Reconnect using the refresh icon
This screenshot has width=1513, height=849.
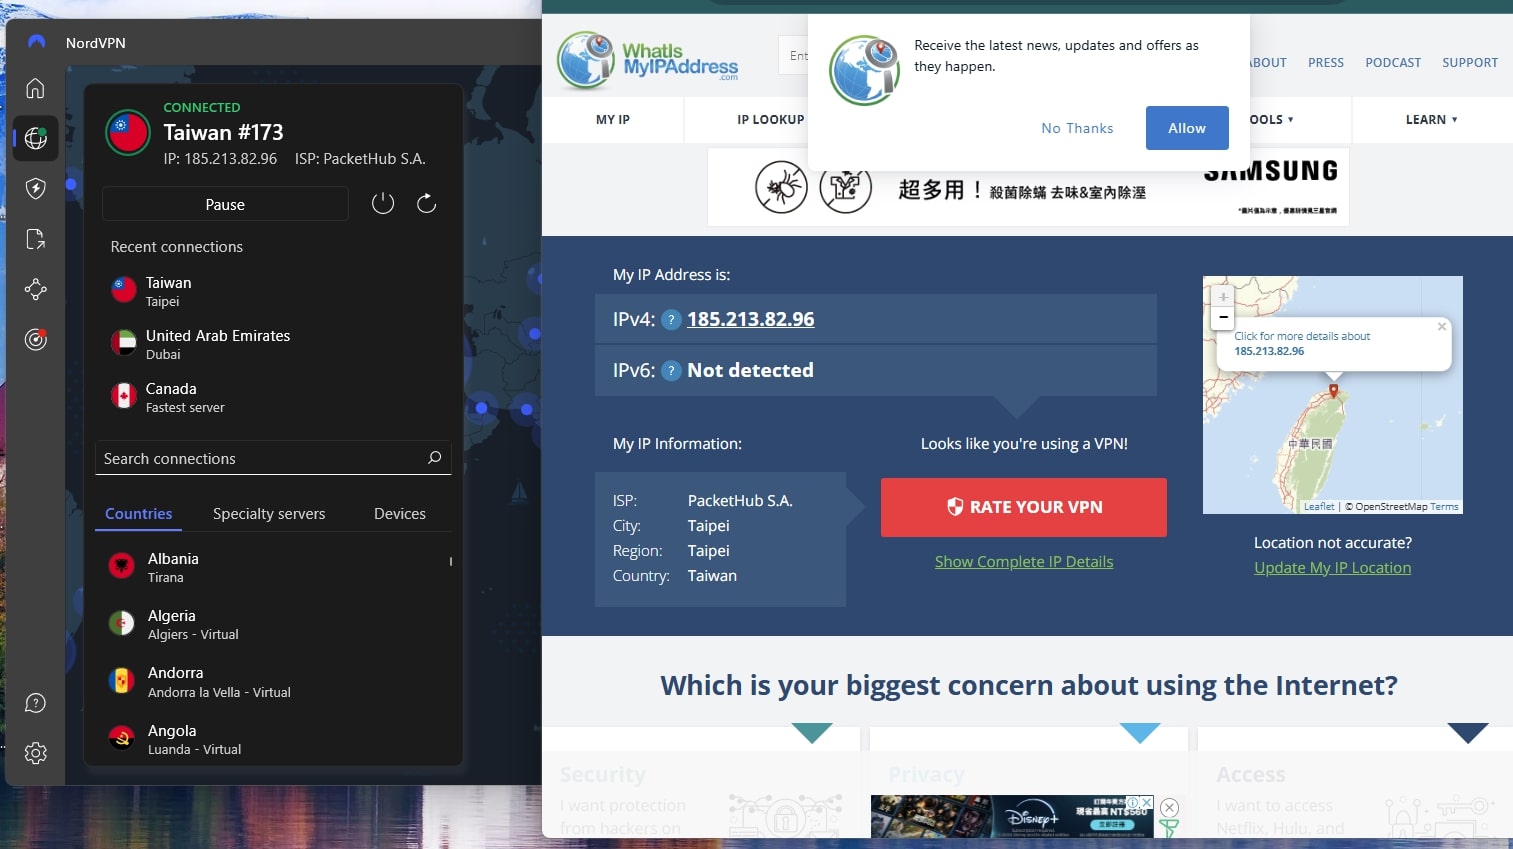click(x=426, y=203)
